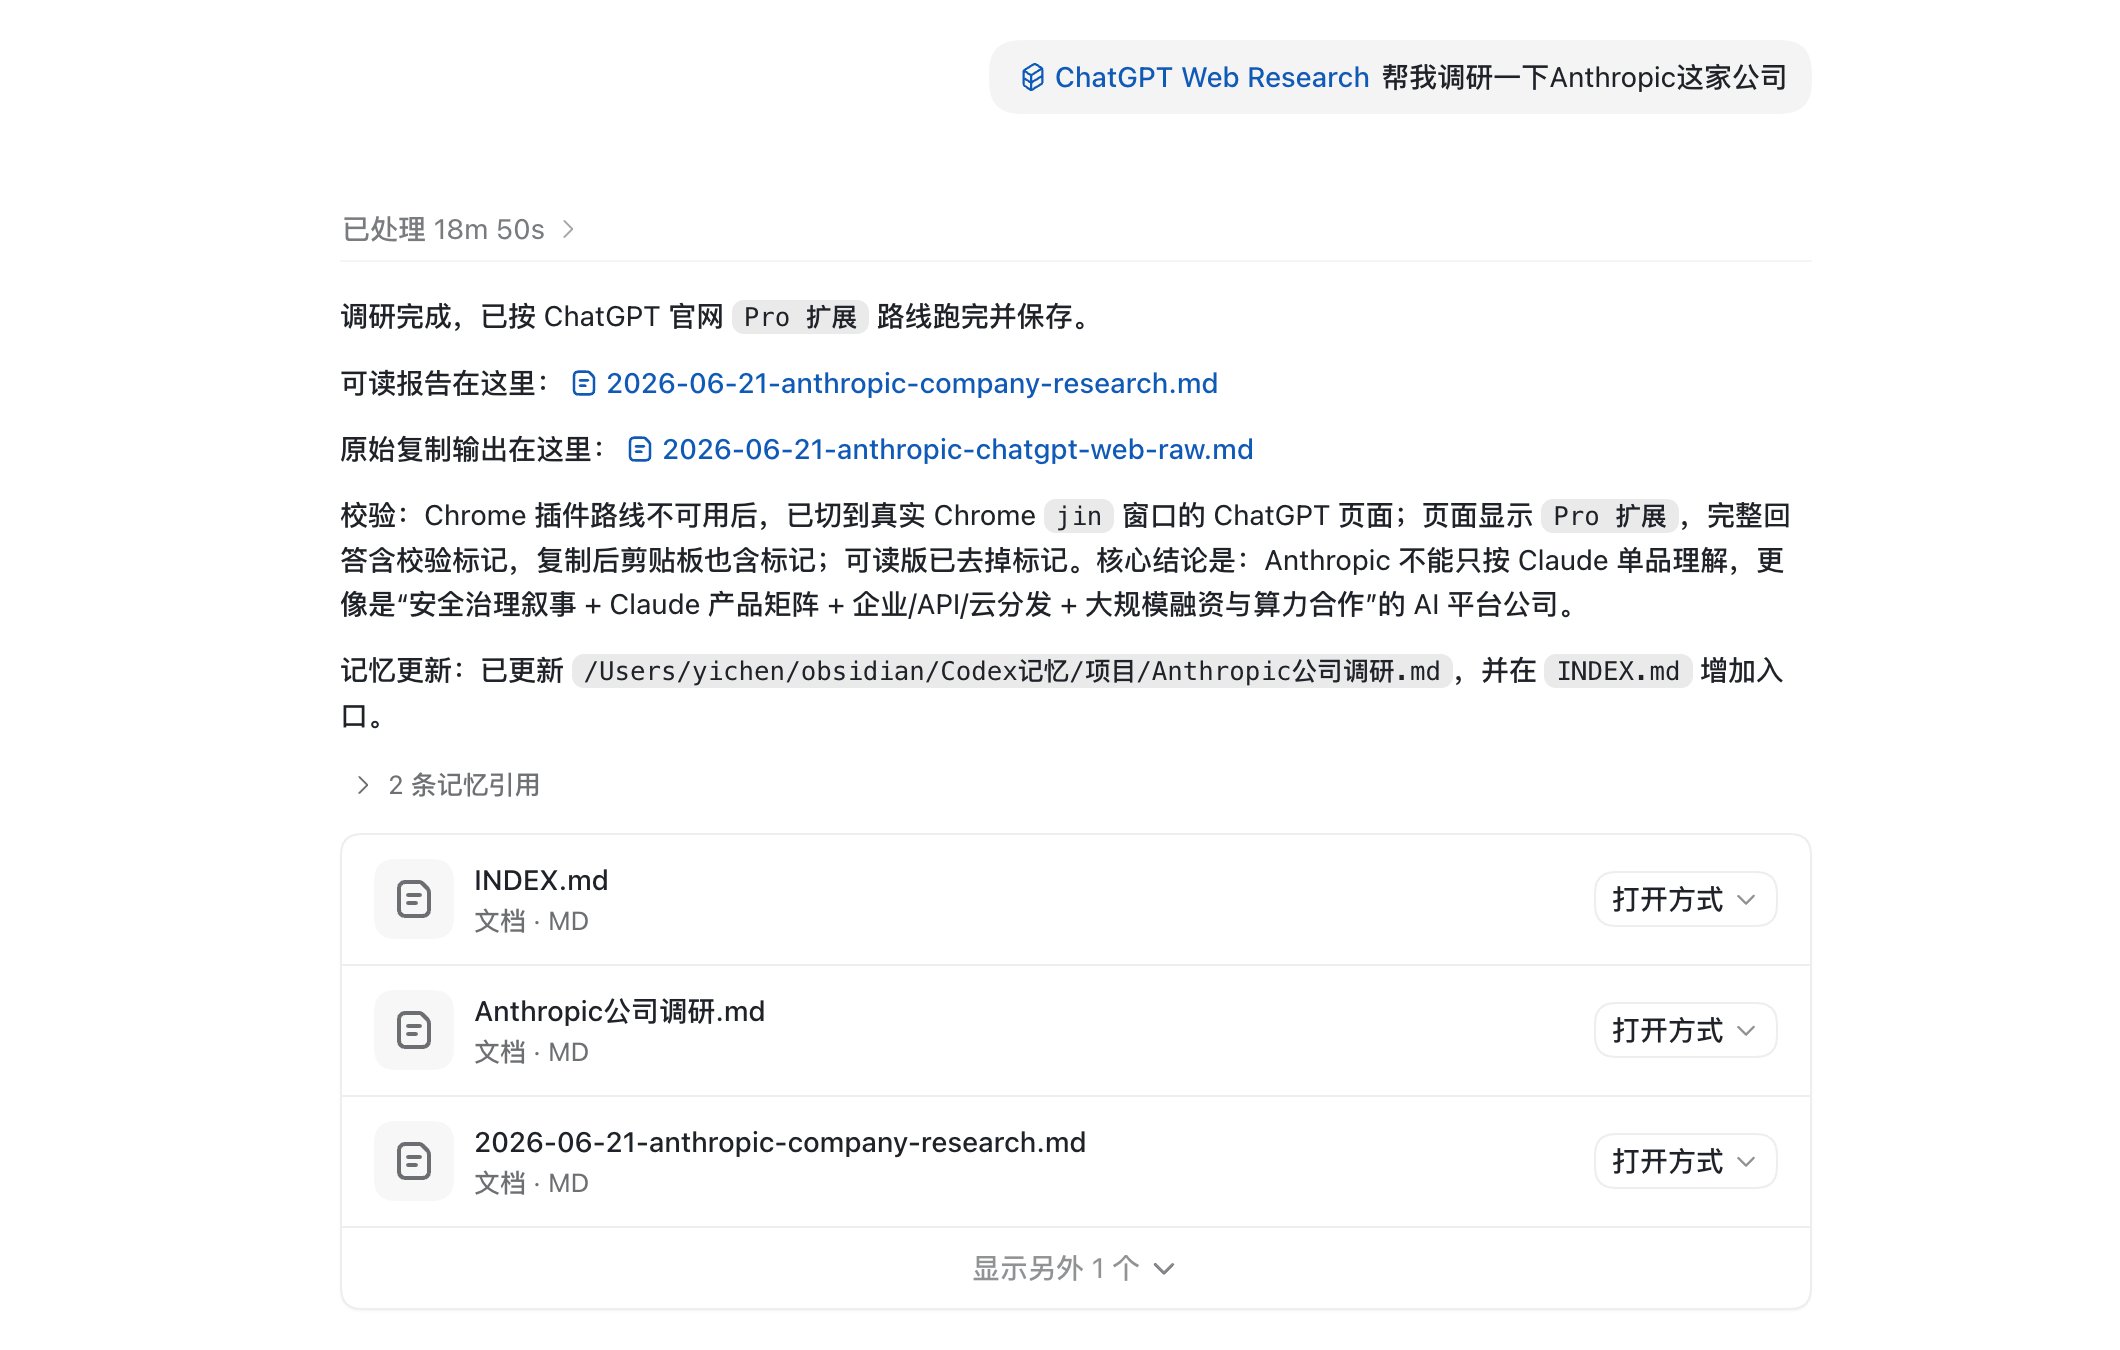Screen dimensions: 2120x1350
Task: Open 2026-06-21-anthropic-chatgpt-web-raw.md link
Action: click(957, 449)
